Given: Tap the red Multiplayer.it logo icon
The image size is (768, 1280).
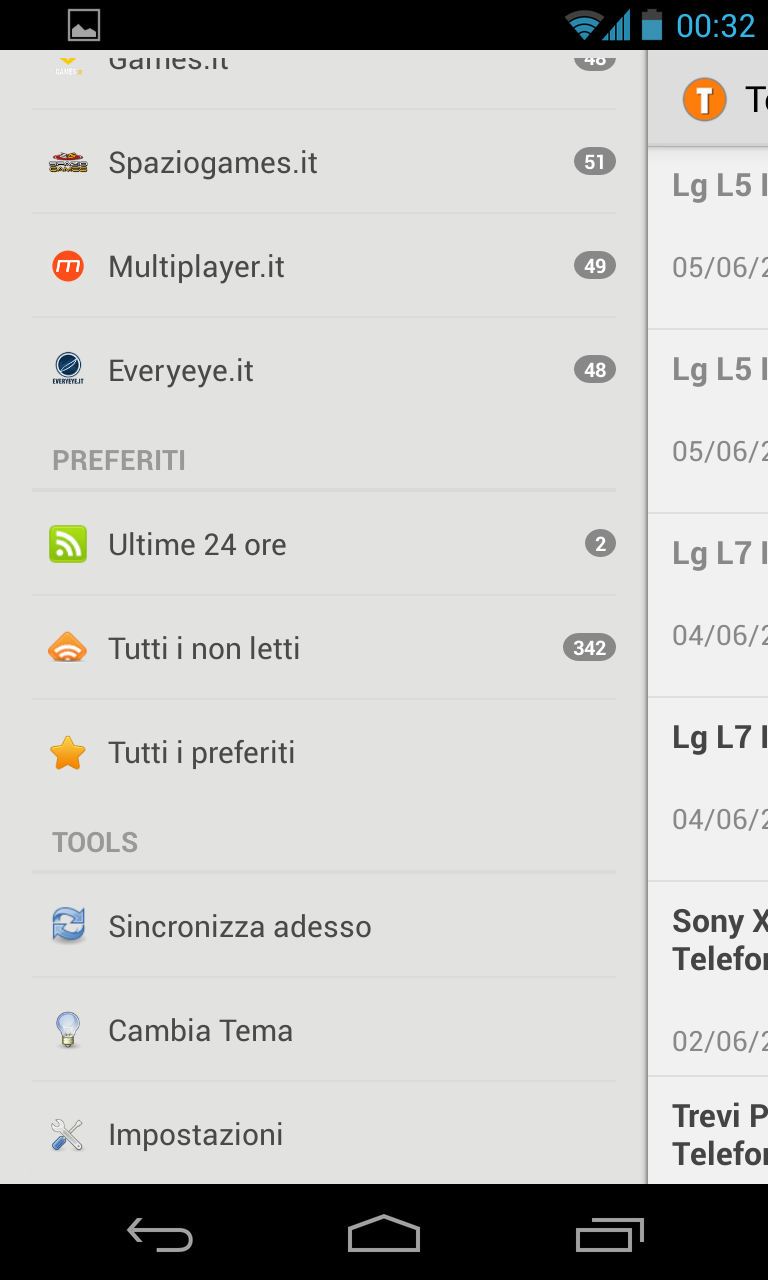Looking at the screenshot, I should 68,266.
